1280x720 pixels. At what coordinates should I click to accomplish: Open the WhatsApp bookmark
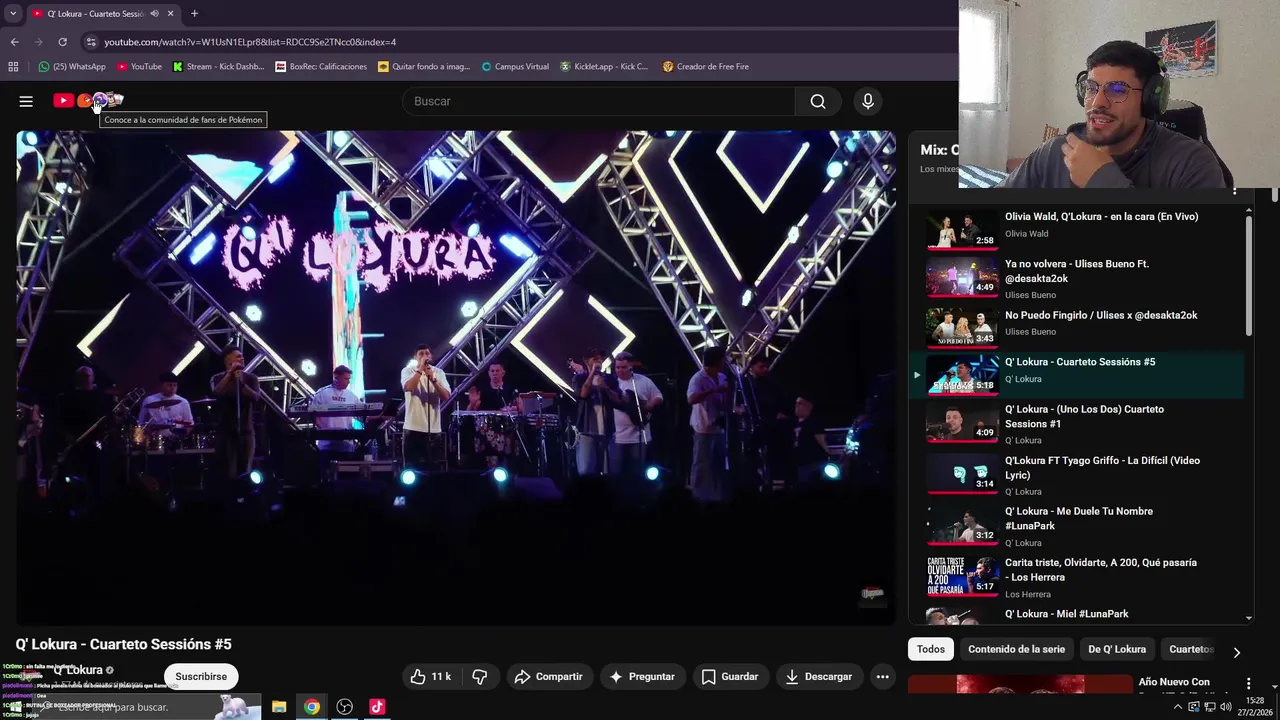point(71,66)
